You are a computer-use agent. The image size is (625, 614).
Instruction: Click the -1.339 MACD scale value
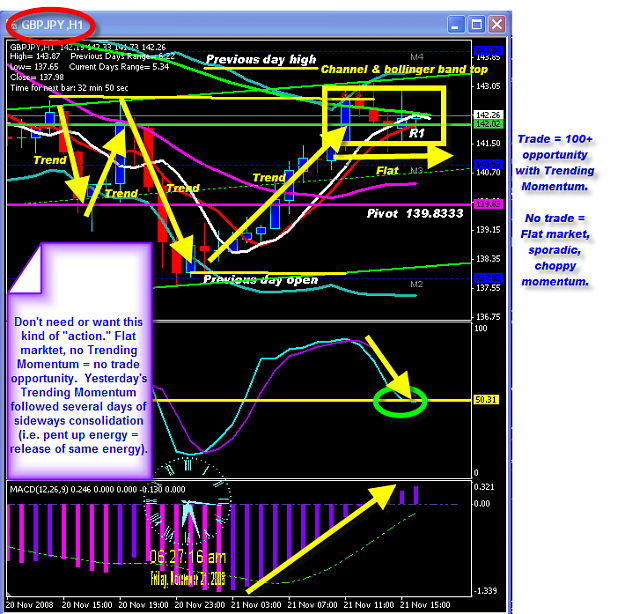tap(485, 590)
